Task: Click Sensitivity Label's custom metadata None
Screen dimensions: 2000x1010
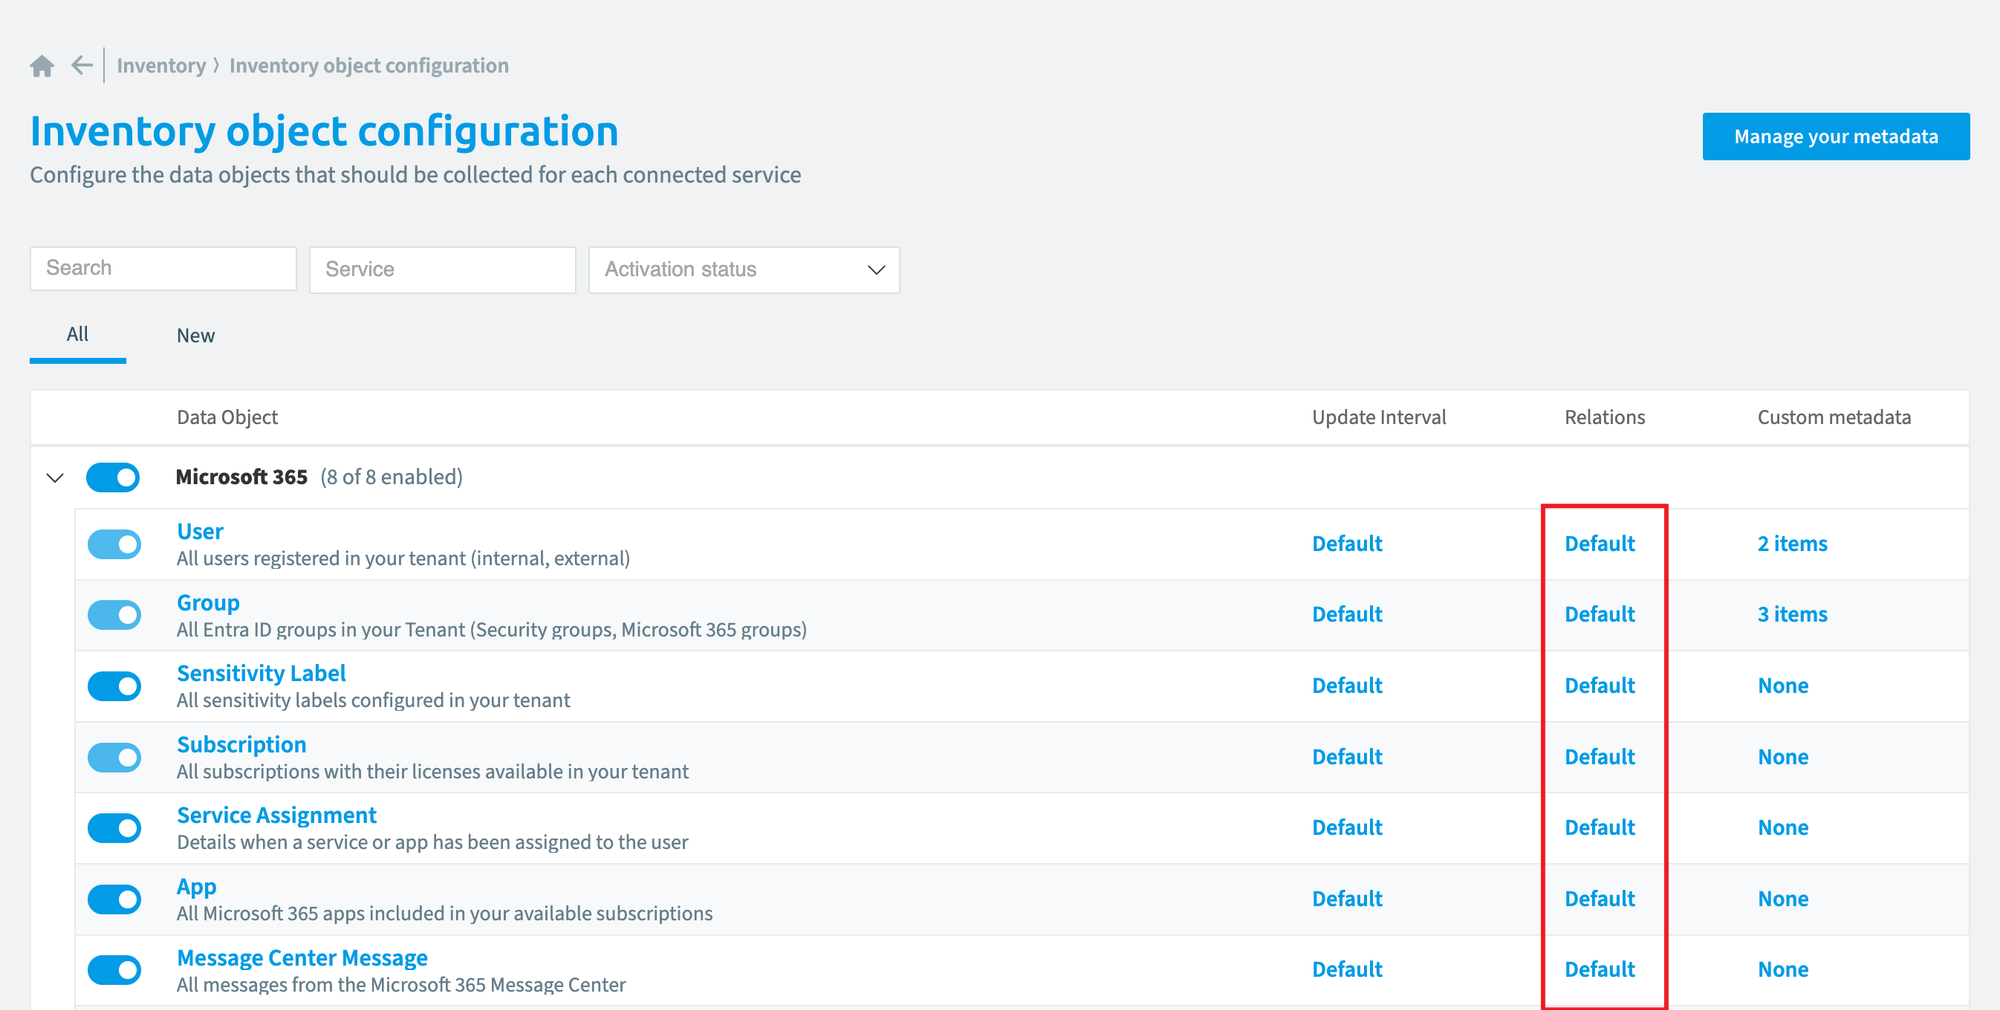Action: tap(1783, 686)
